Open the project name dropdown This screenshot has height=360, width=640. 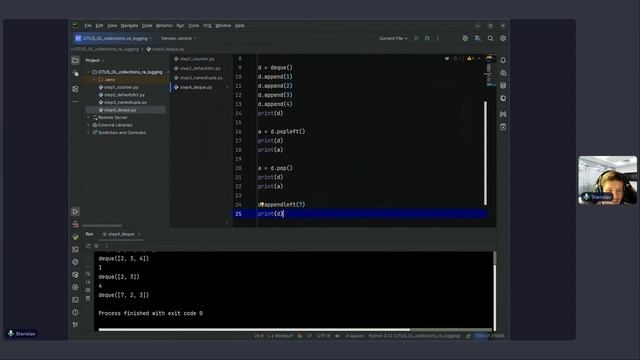click(113, 38)
